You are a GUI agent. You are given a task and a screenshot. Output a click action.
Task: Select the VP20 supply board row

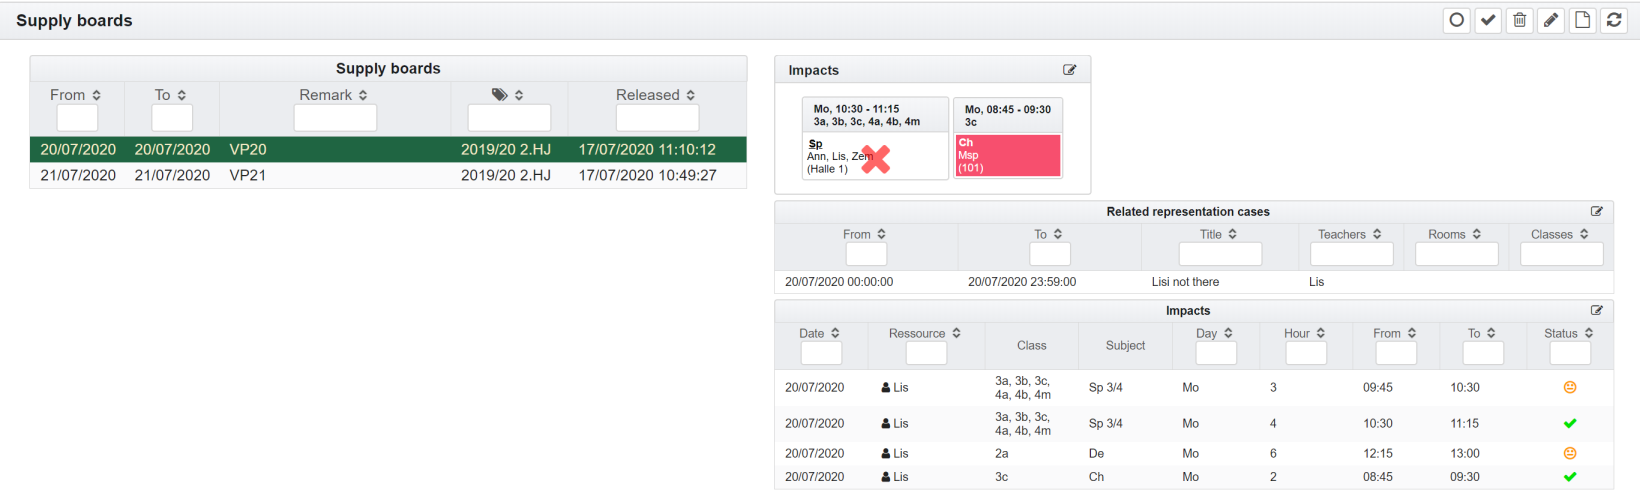(x=388, y=149)
